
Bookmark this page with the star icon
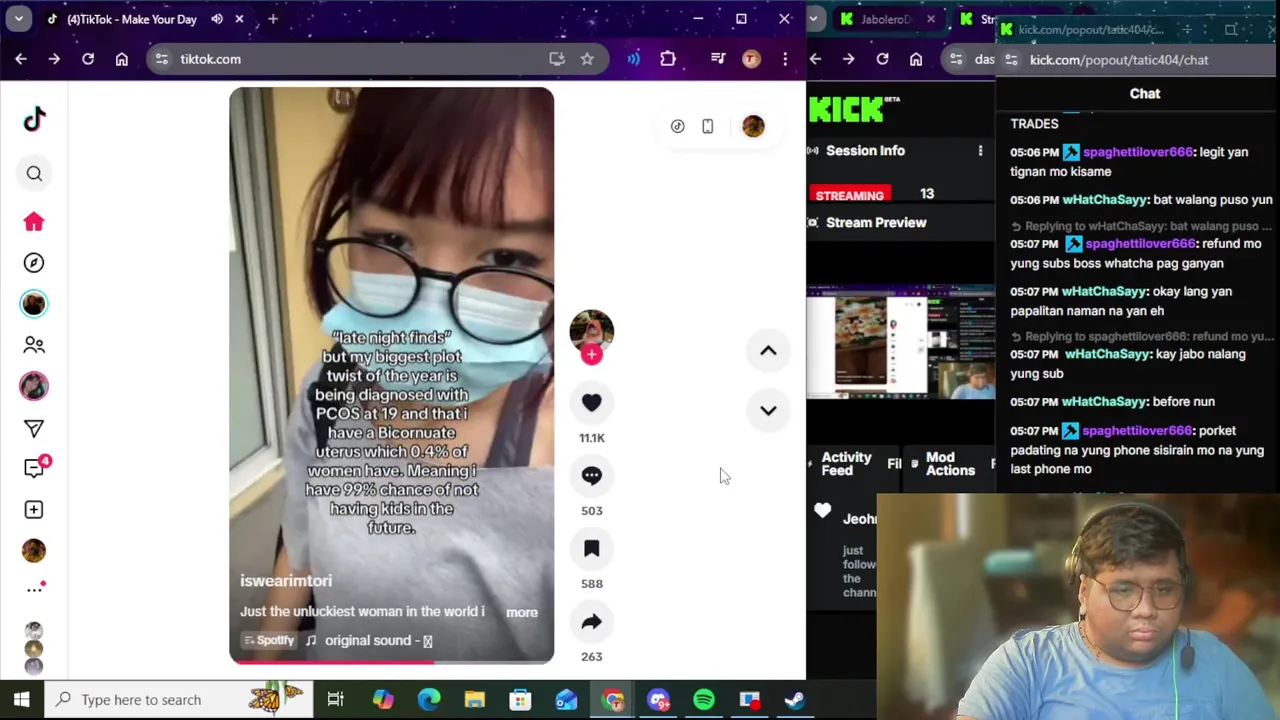587,59
